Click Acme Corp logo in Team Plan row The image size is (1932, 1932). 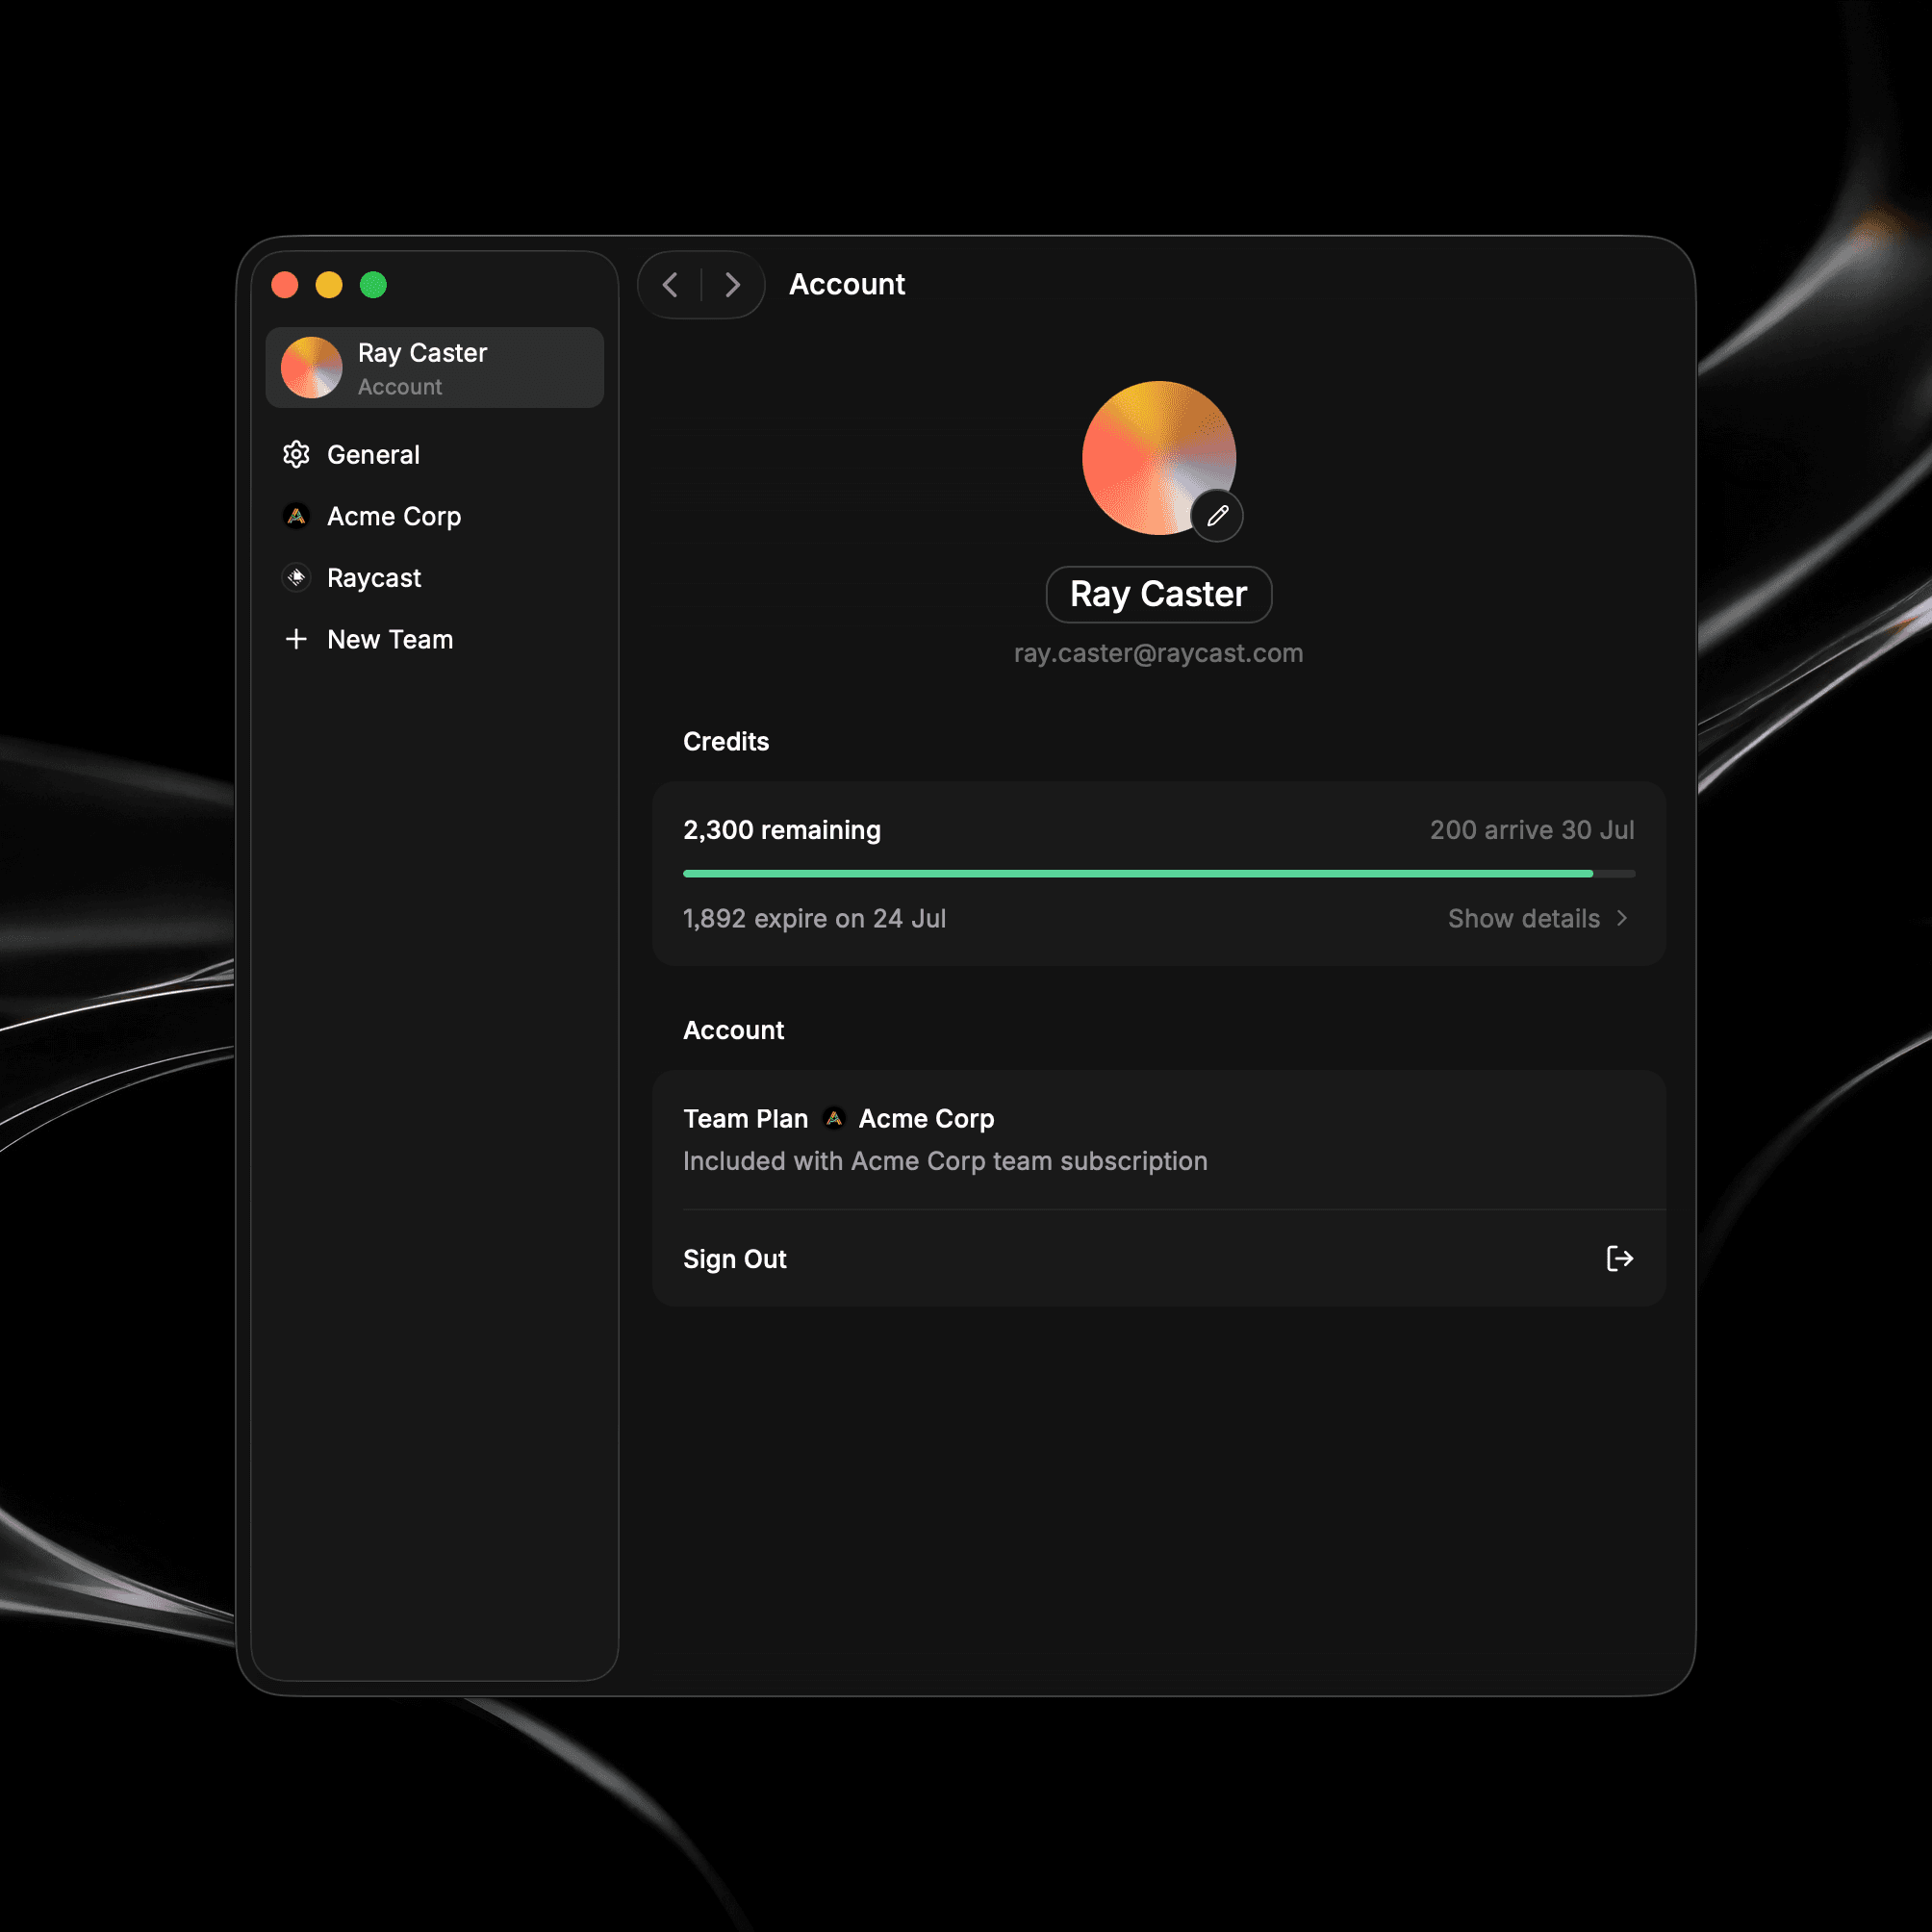pos(834,1118)
